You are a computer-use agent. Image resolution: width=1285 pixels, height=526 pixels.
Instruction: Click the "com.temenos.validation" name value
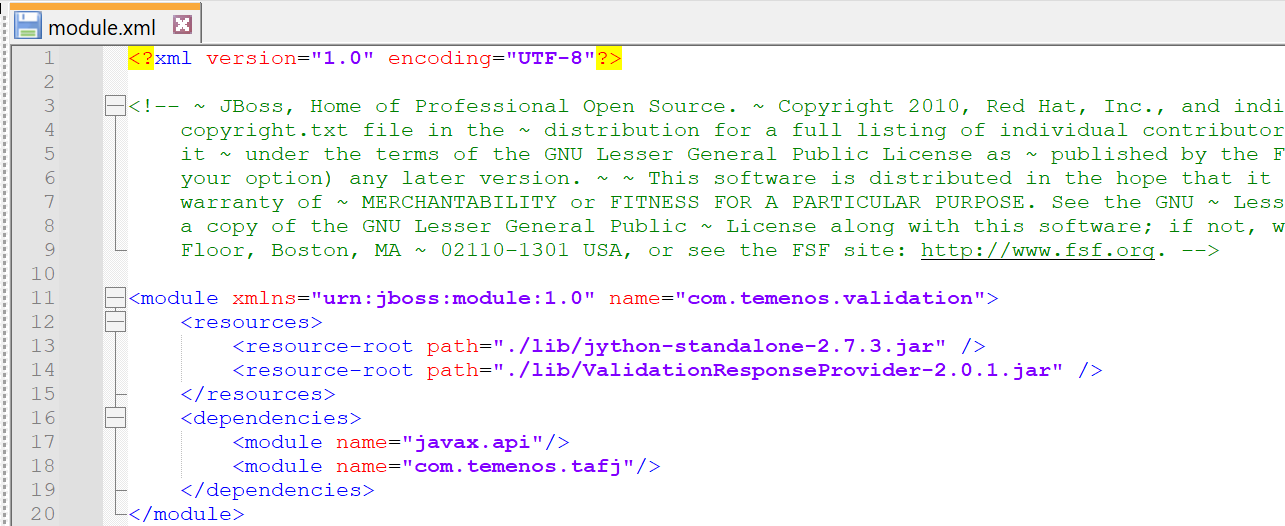coord(830,298)
